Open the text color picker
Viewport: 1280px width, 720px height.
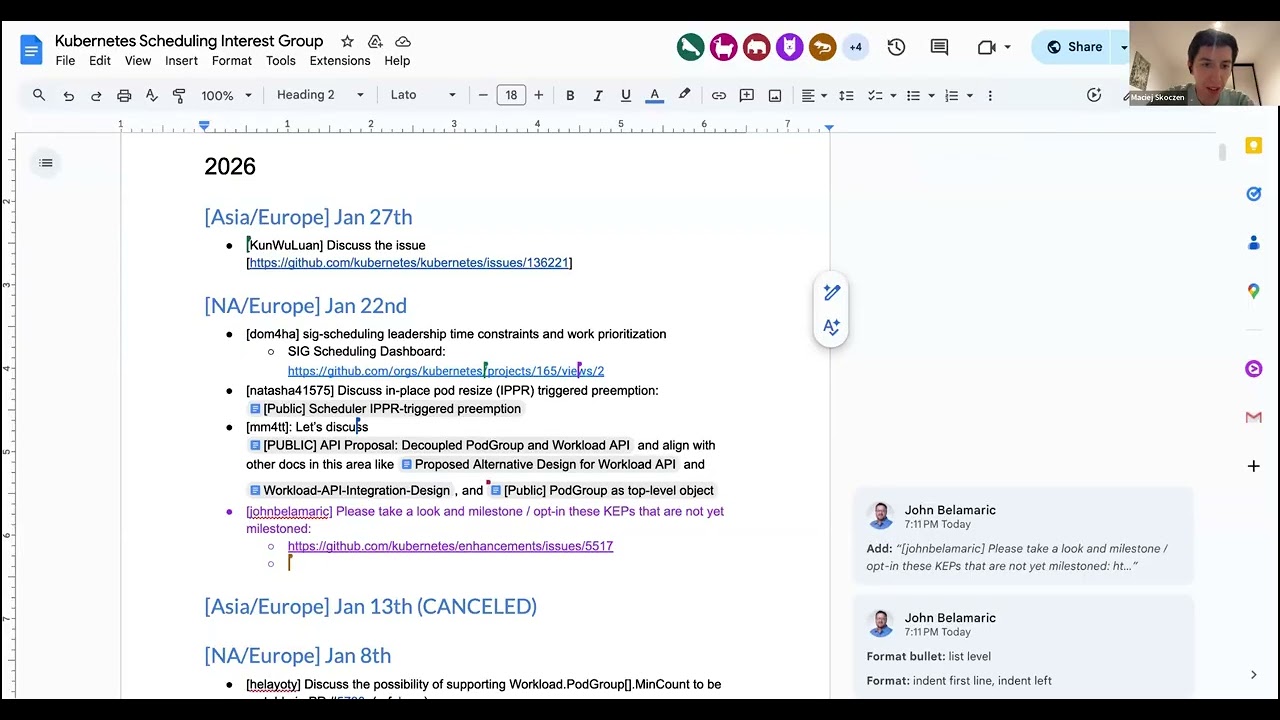(x=655, y=96)
